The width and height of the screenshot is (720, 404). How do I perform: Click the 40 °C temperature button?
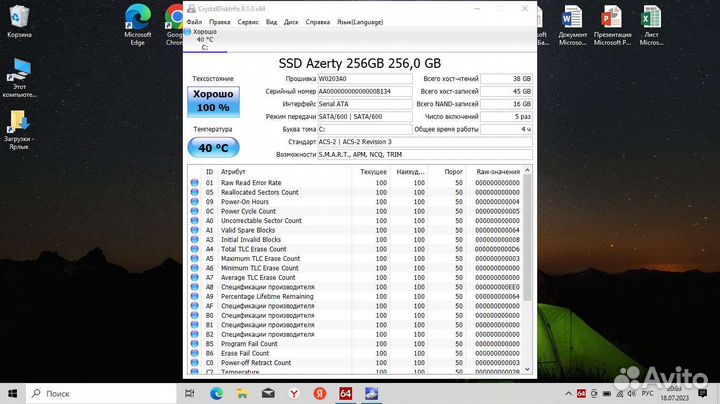213,148
